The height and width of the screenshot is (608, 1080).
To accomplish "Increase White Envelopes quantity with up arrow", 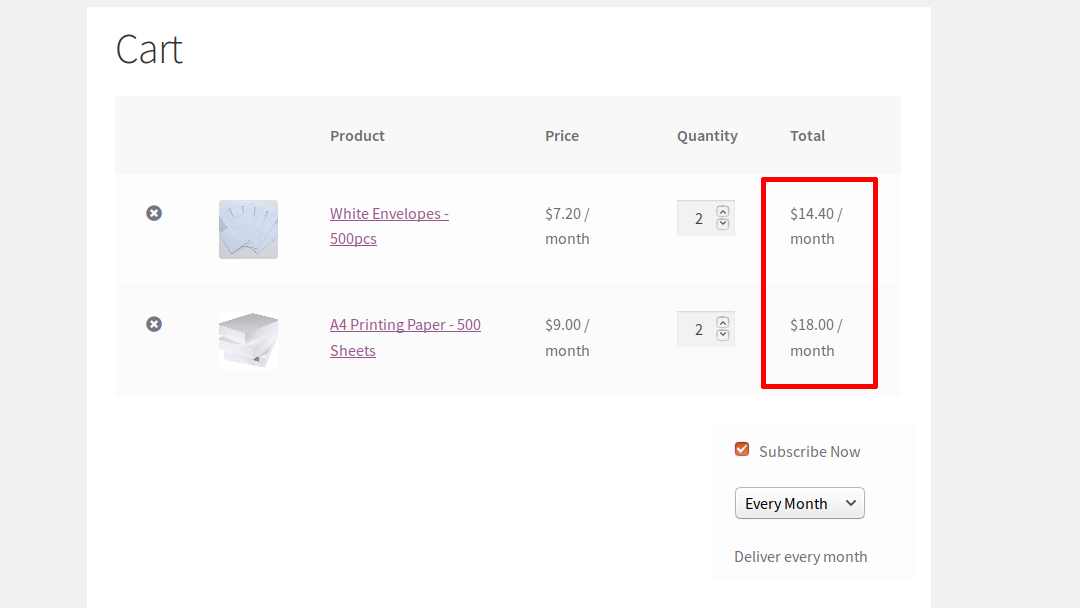I will pyautogui.click(x=723, y=211).
